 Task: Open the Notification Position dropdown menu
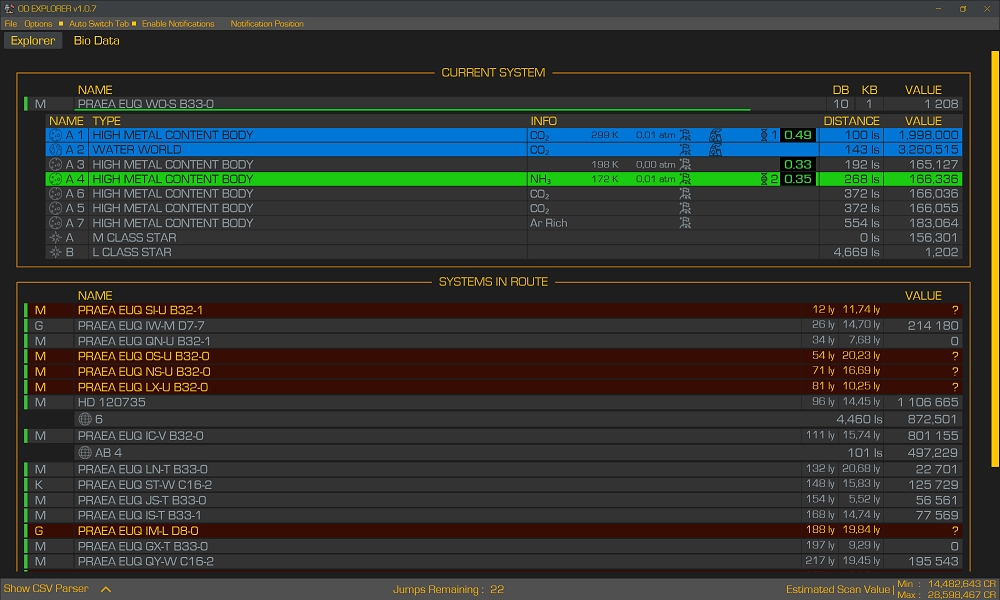pyautogui.click(x=267, y=24)
